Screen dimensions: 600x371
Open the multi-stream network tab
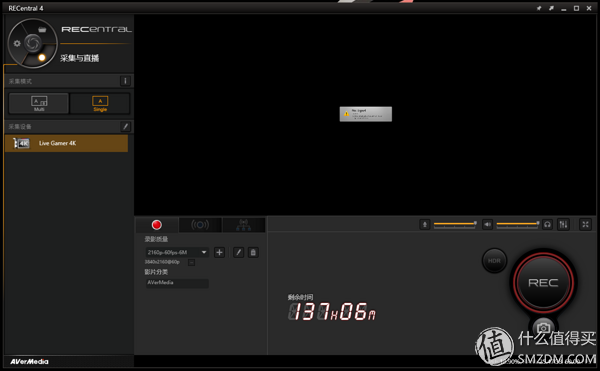(x=243, y=225)
